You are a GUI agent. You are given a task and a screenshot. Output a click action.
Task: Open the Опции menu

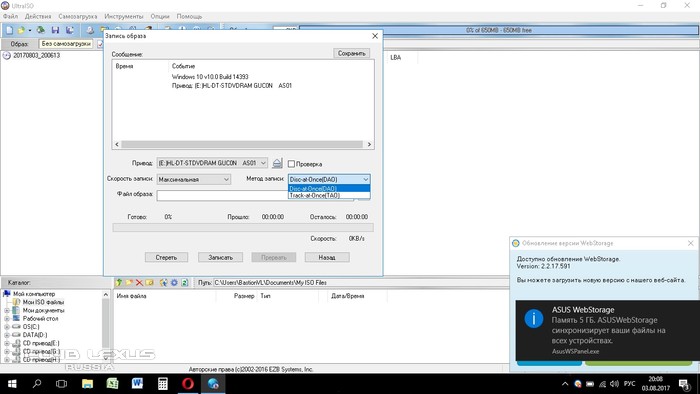point(160,16)
